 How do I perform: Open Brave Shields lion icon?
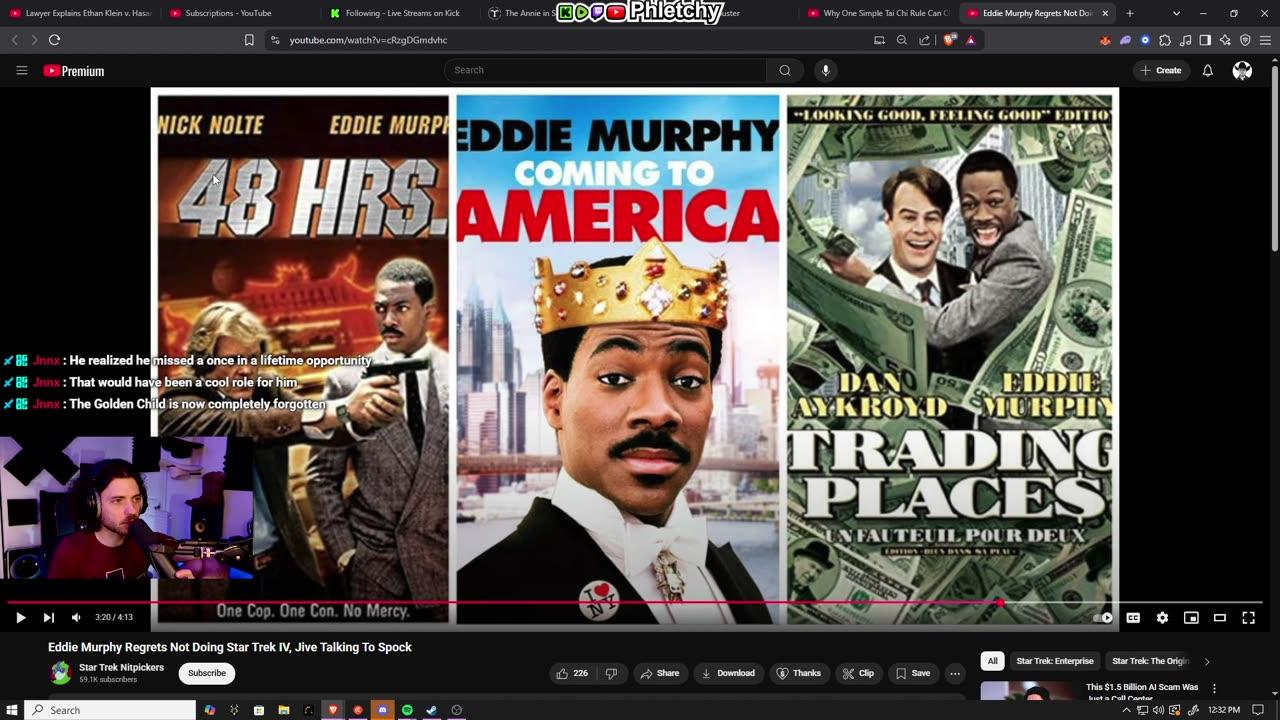click(x=949, y=40)
